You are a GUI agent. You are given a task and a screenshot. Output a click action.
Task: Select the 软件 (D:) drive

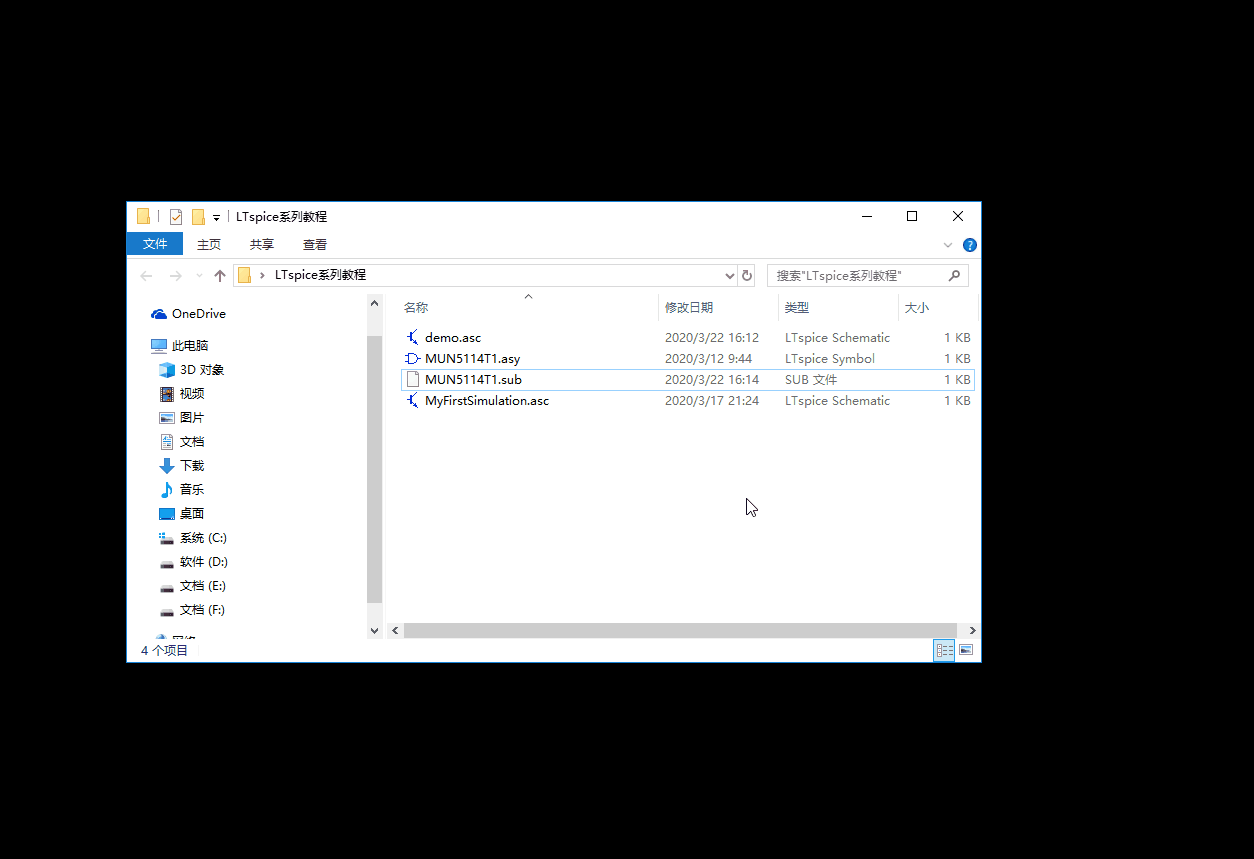193,562
